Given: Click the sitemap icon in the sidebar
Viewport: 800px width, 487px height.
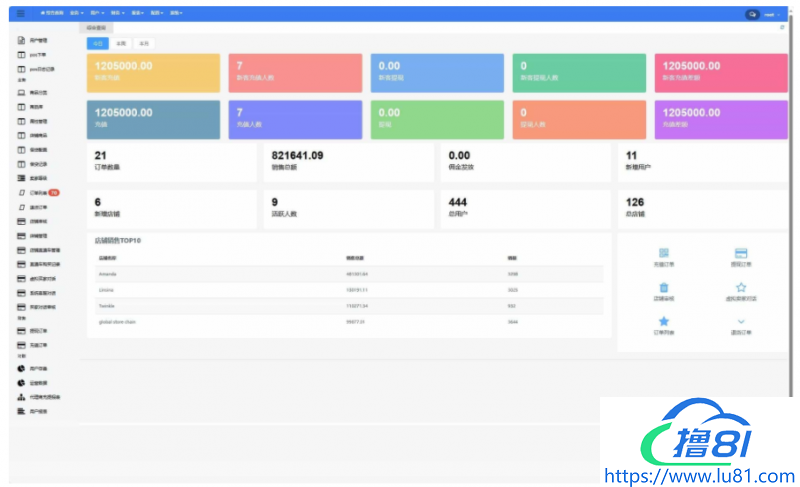Looking at the screenshot, I should pyautogui.click(x=21, y=397).
